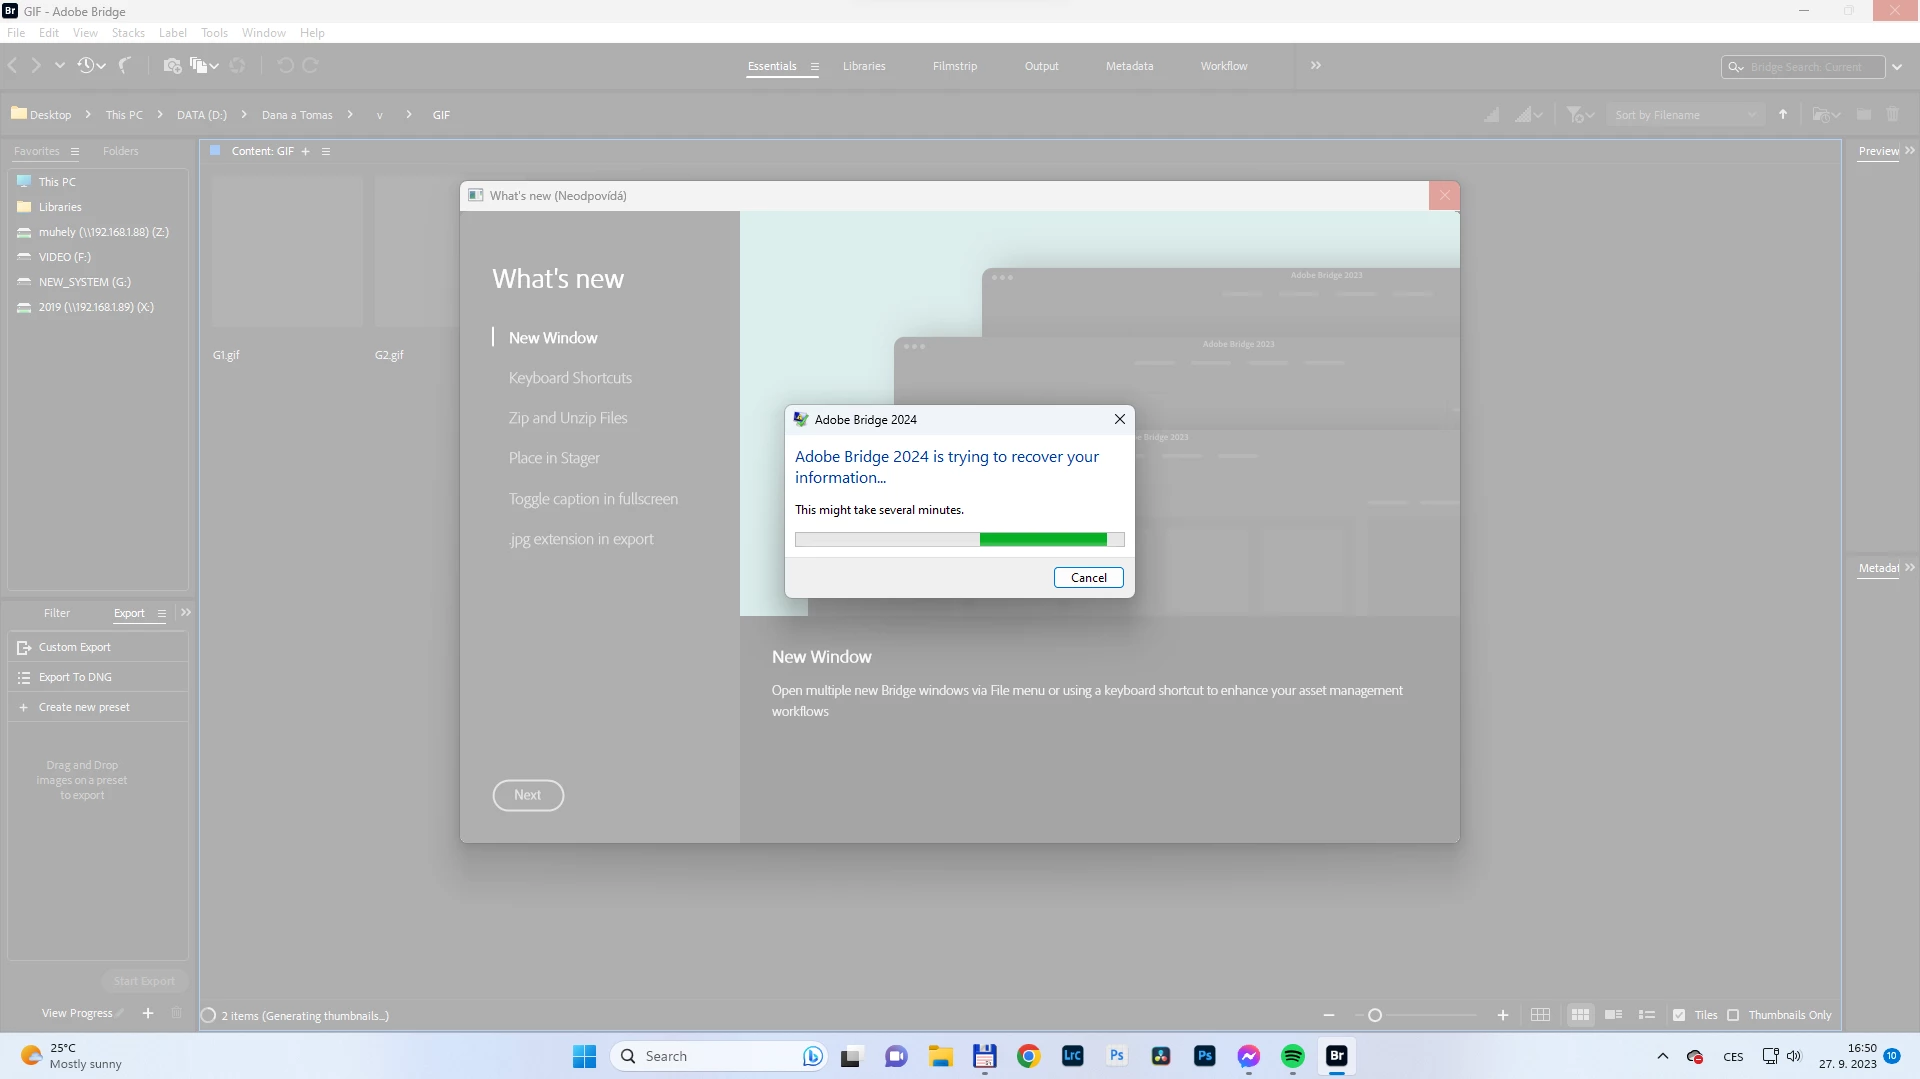Open the reveal recent file history icon
Viewport: 1920px width, 1079px height.
click(90, 65)
